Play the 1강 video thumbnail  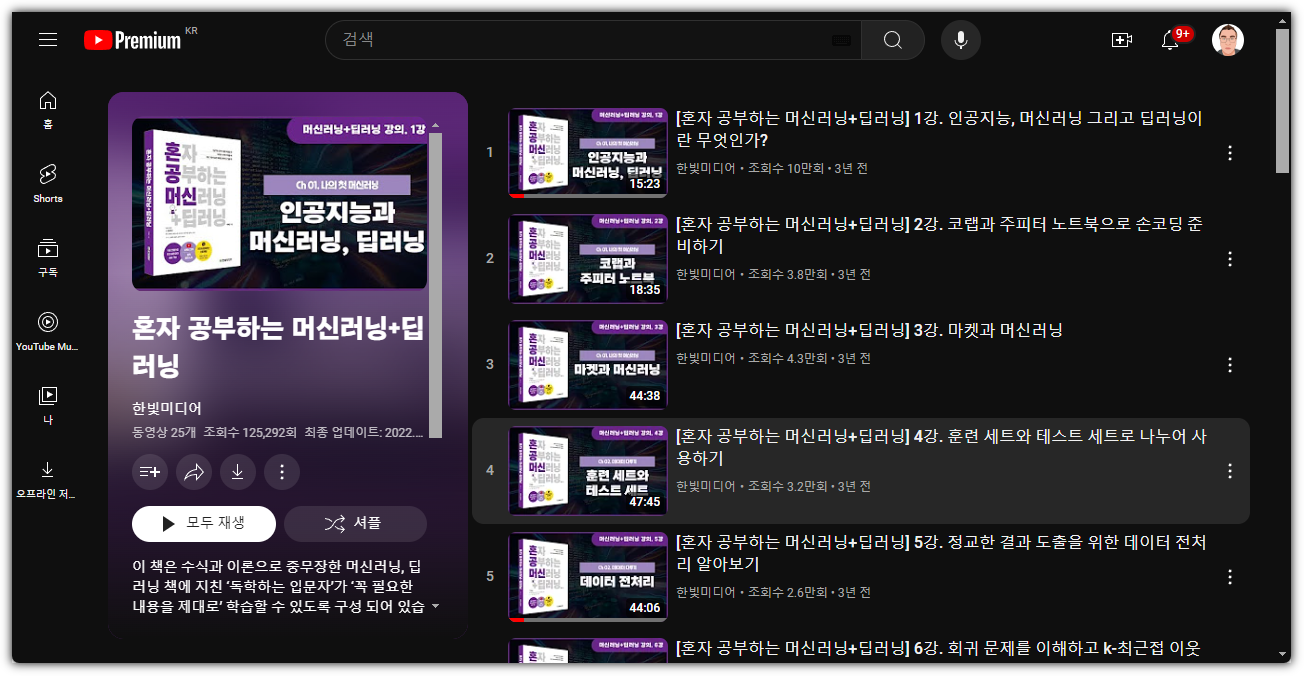[588, 153]
